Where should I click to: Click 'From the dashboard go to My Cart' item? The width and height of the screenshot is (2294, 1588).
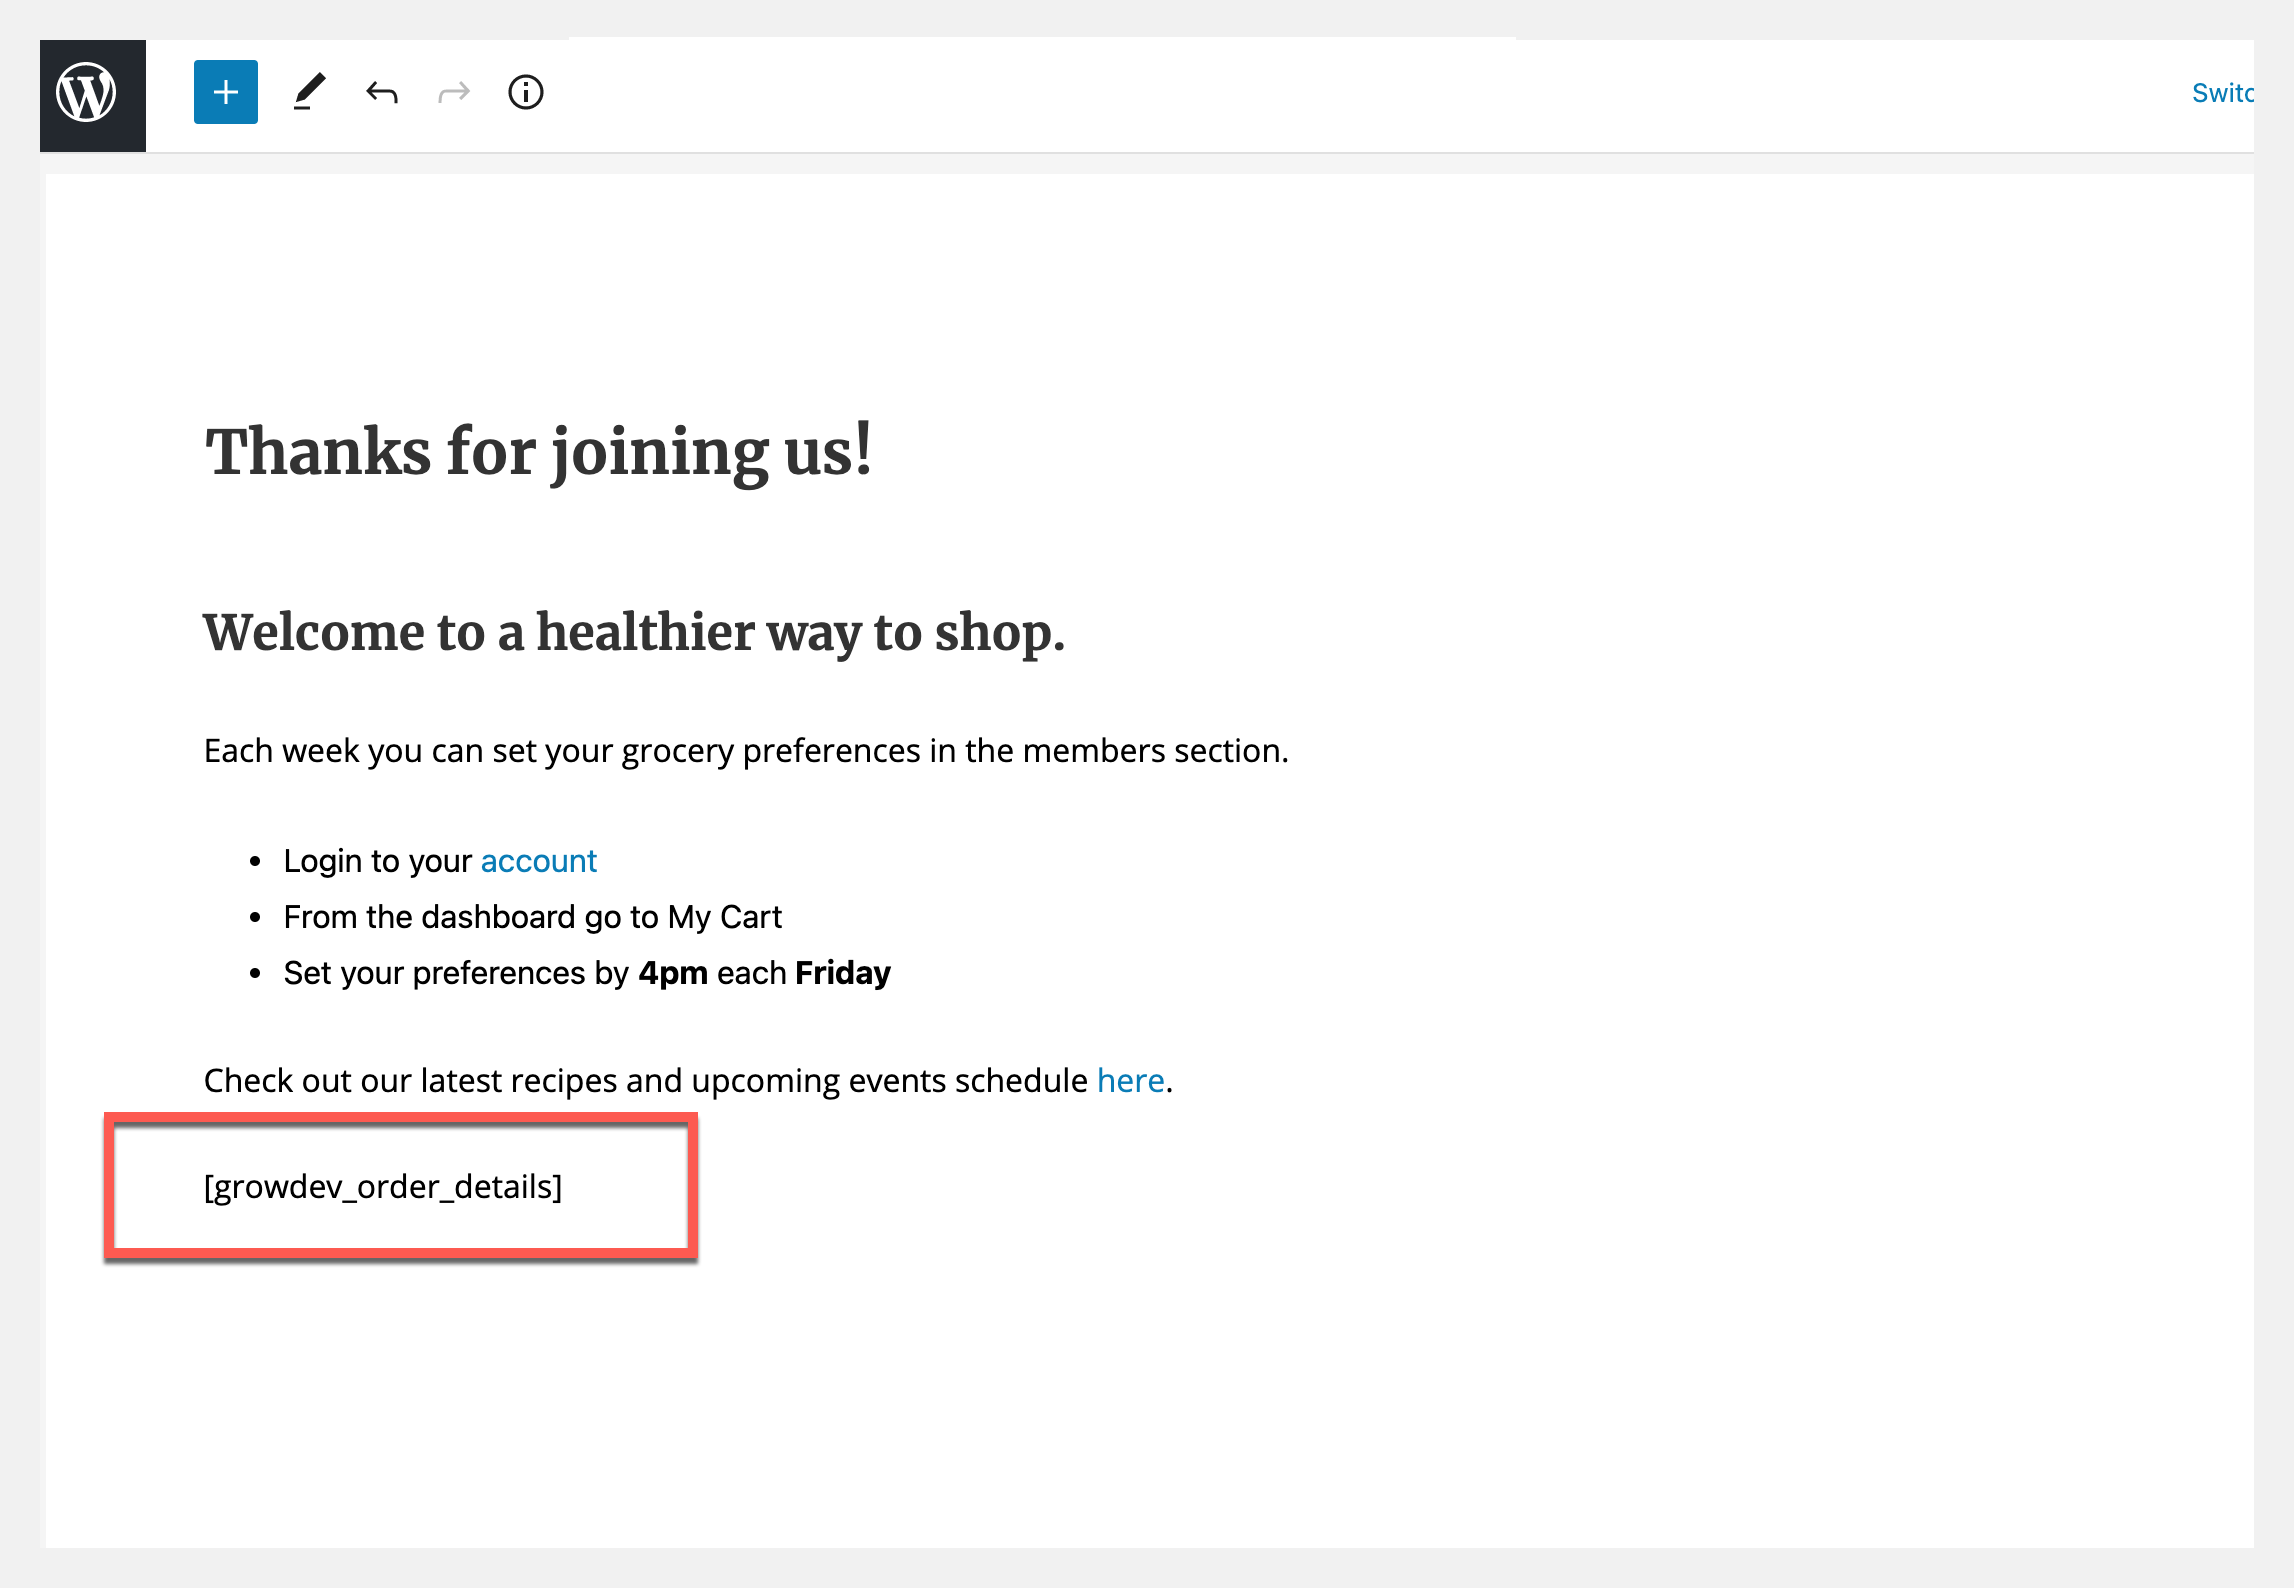(x=532, y=917)
